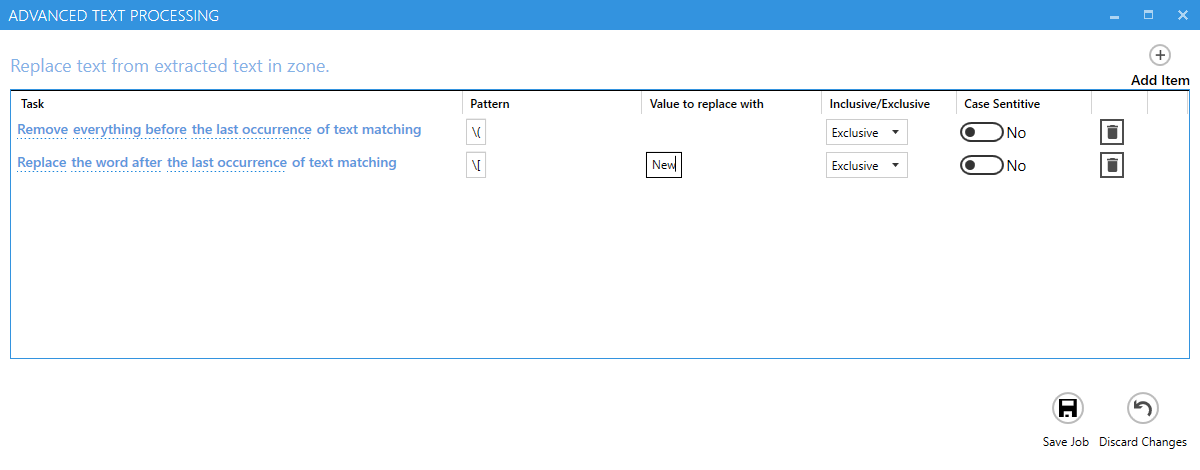Click 'Replace' link in second task

[42, 163]
